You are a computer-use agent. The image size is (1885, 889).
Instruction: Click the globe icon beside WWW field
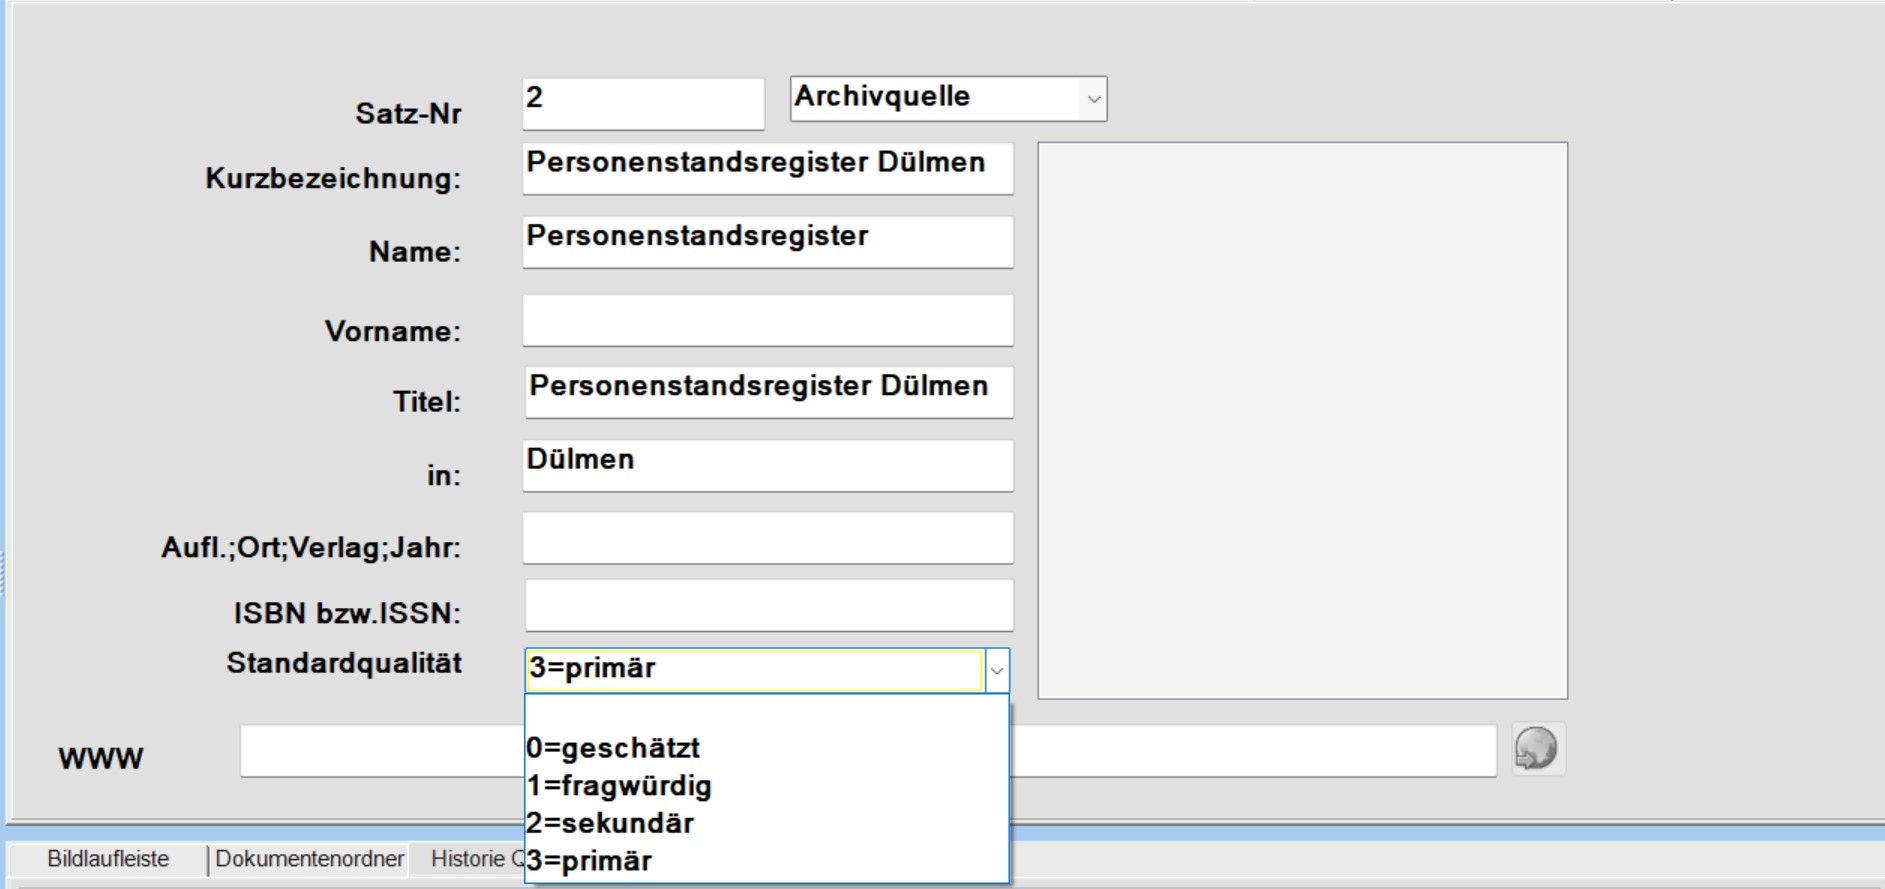click(1538, 749)
